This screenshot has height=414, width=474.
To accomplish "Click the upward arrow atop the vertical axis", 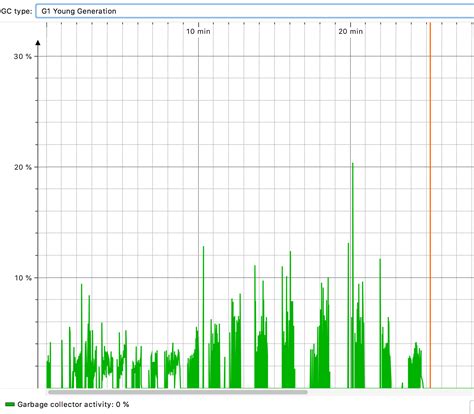I will tap(38, 43).
